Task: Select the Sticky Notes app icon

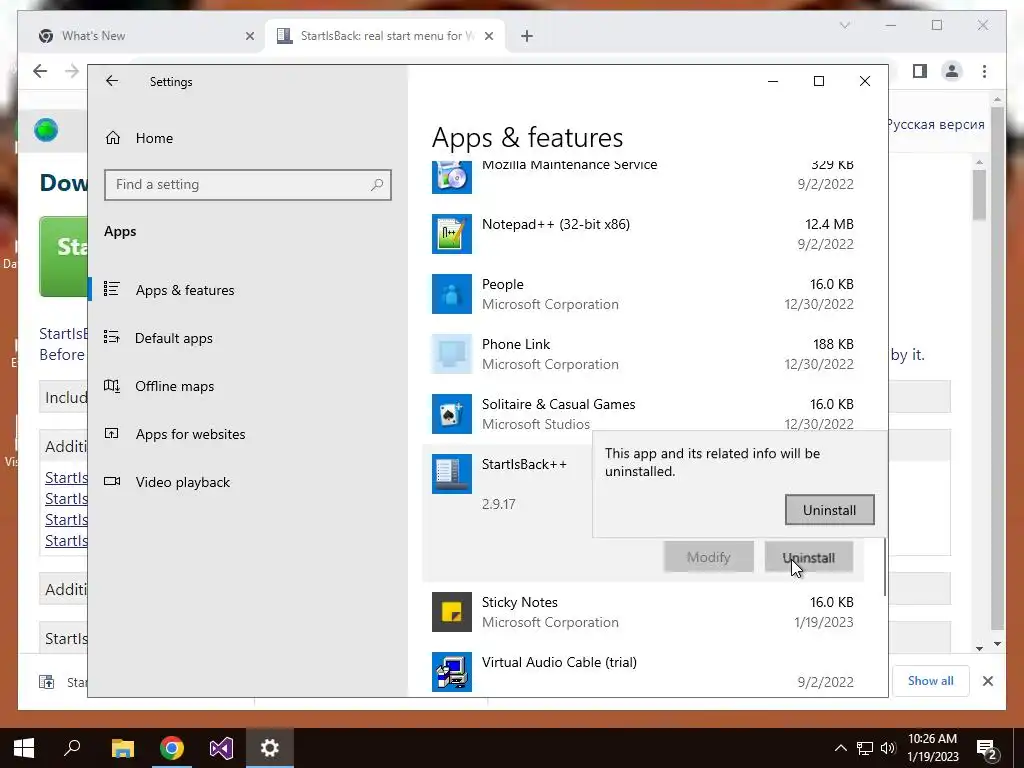Action: click(452, 612)
